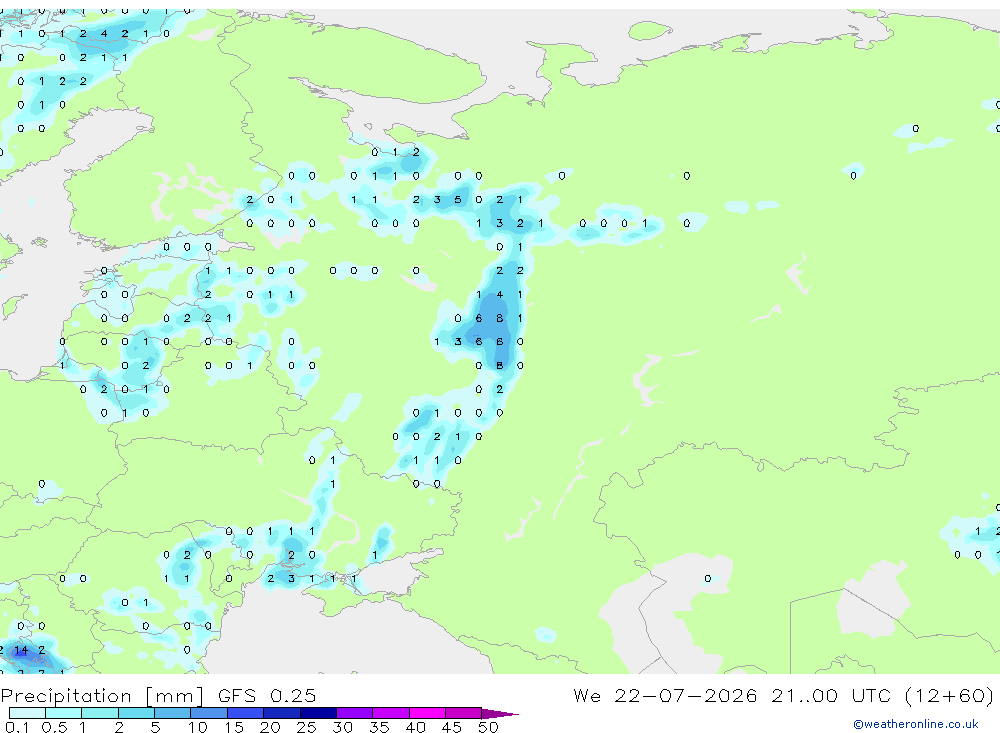Click legend scale label "45"
Screen dimensions: 1000x733
[x=452, y=727]
